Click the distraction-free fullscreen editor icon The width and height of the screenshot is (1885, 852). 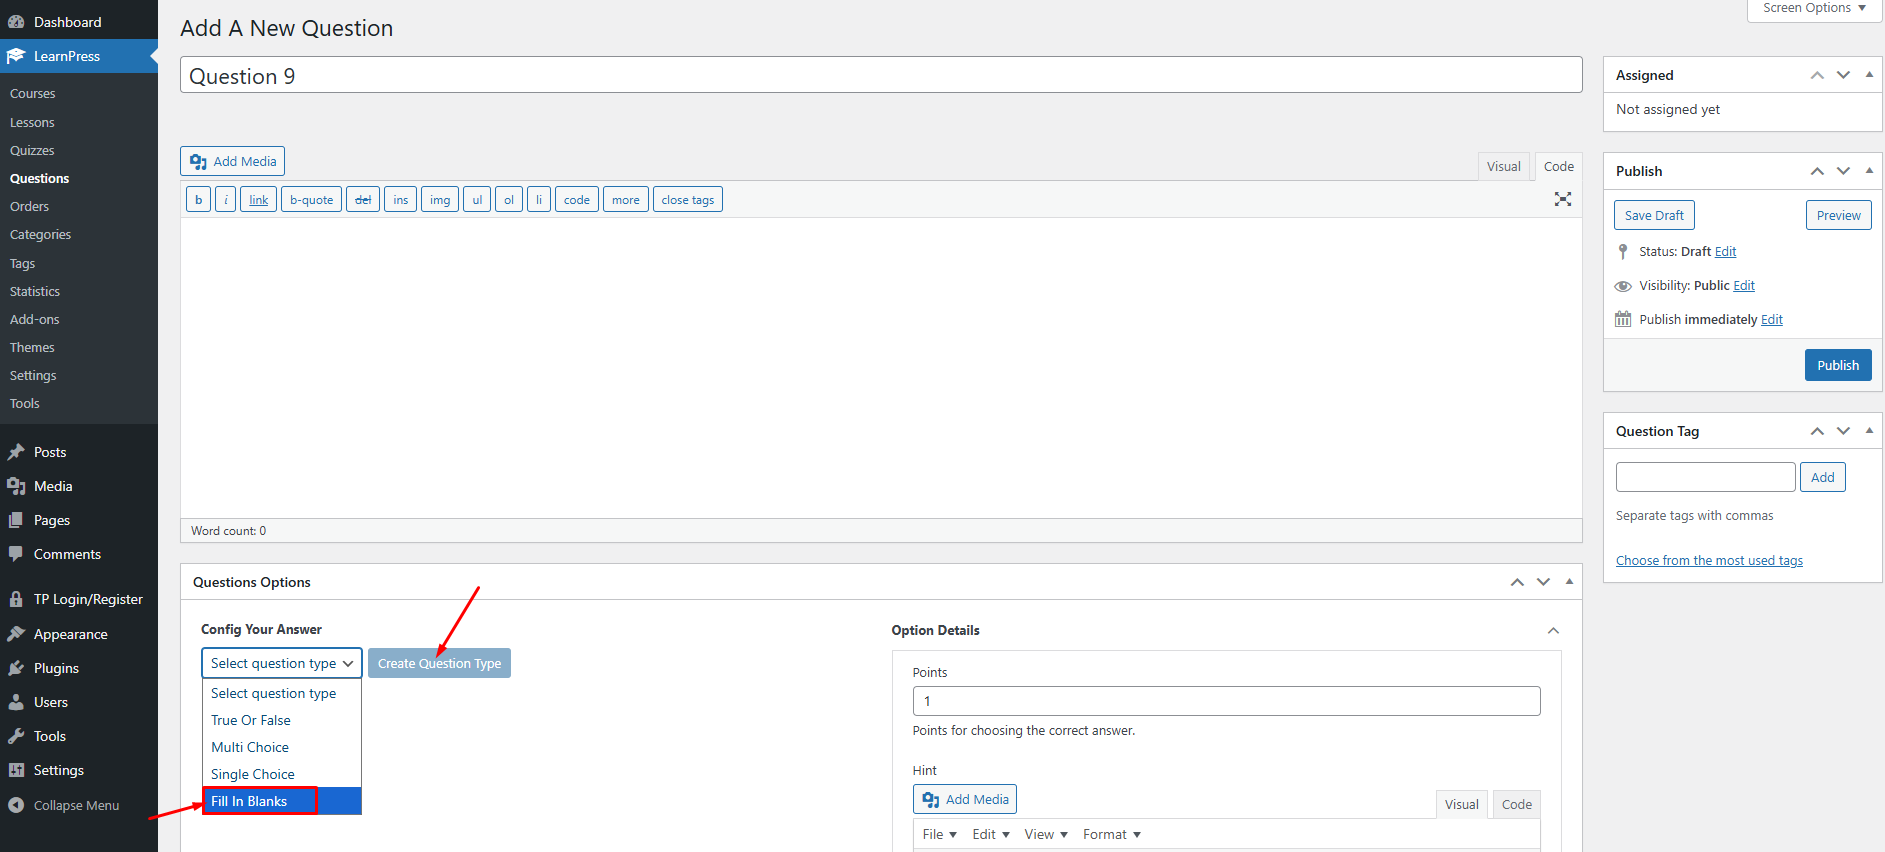click(x=1562, y=199)
